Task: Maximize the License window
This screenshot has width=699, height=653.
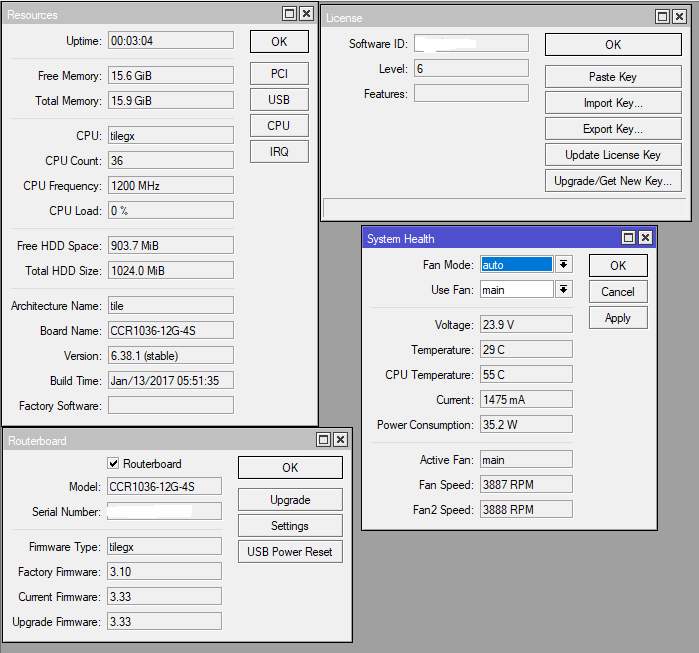Action: pyautogui.click(x=661, y=17)
